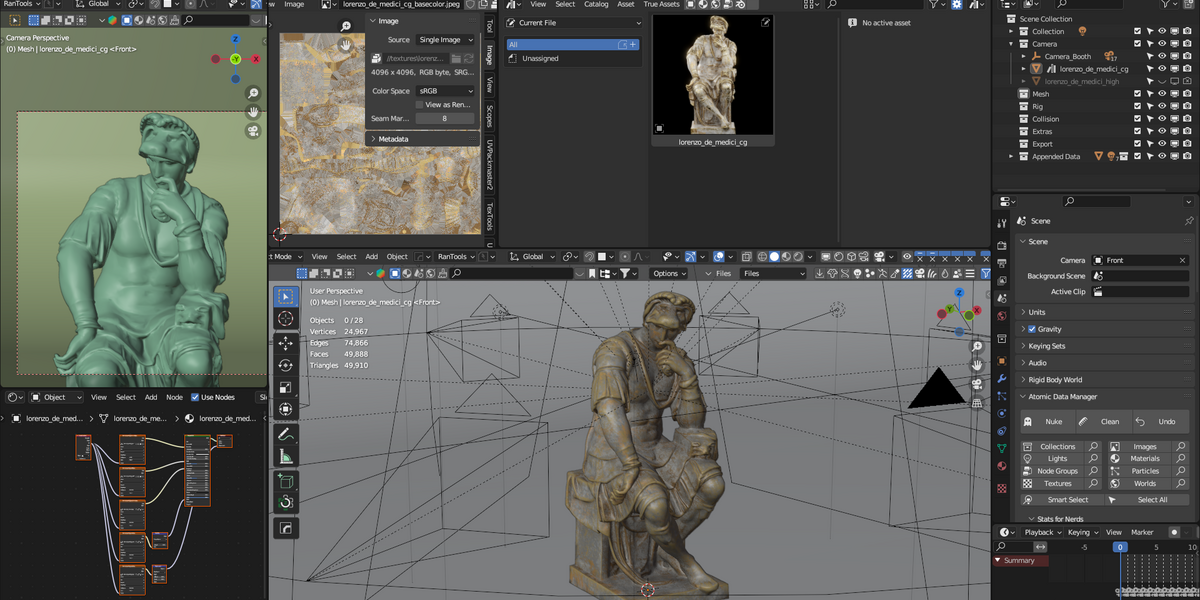Open the Node menu in the shader editor
Screen dimensions: 1200x600
coord(174,397)
